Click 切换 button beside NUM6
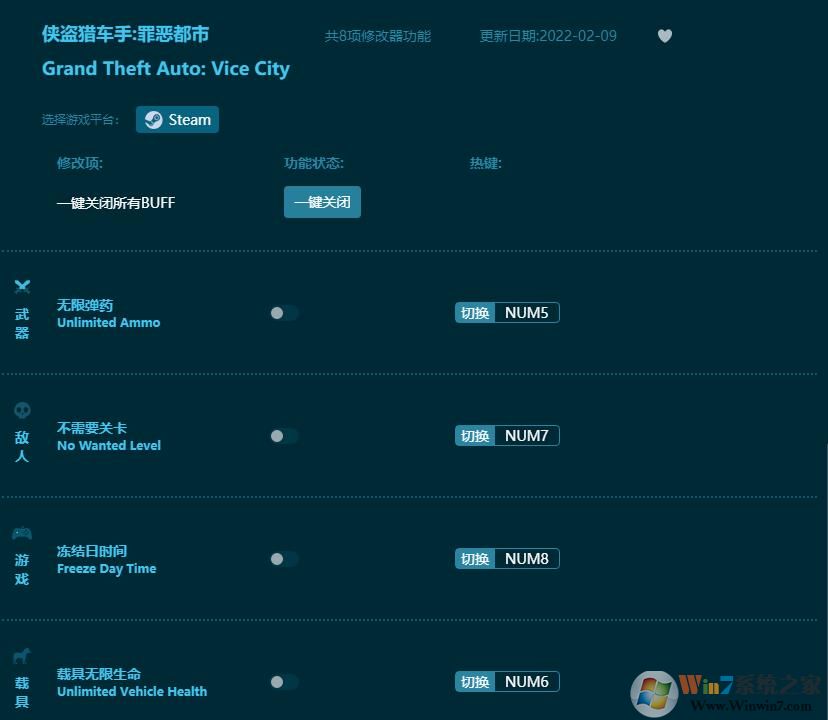The image size is (828, 720). tap(475, 682)
